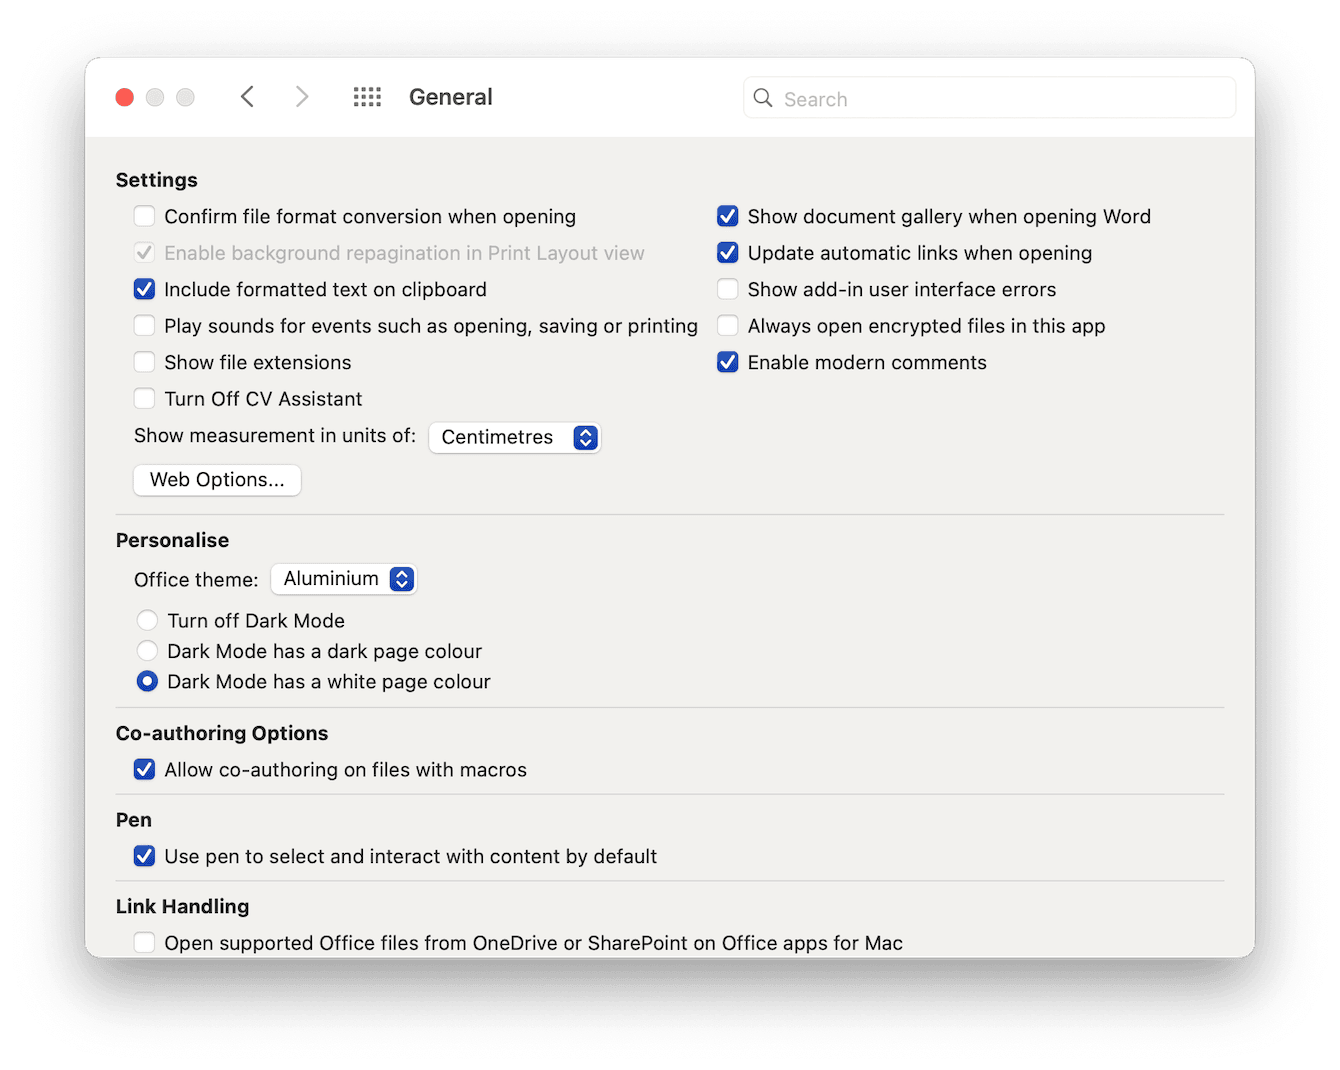Viewport: 1340px width, 1070px height.
Task: Enable Show add-in user interface errors
Action: 727,289
